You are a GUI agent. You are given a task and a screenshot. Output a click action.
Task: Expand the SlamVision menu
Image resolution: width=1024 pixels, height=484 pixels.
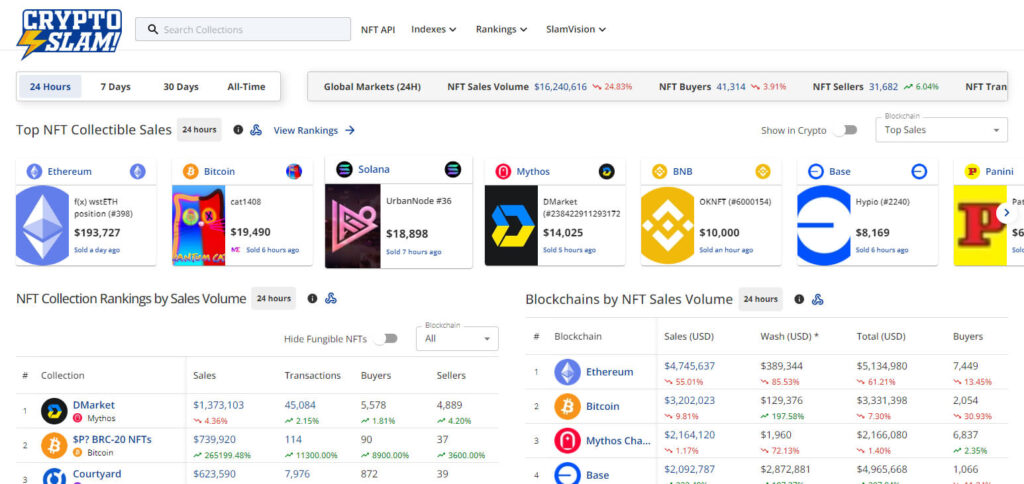click(576, 29)
